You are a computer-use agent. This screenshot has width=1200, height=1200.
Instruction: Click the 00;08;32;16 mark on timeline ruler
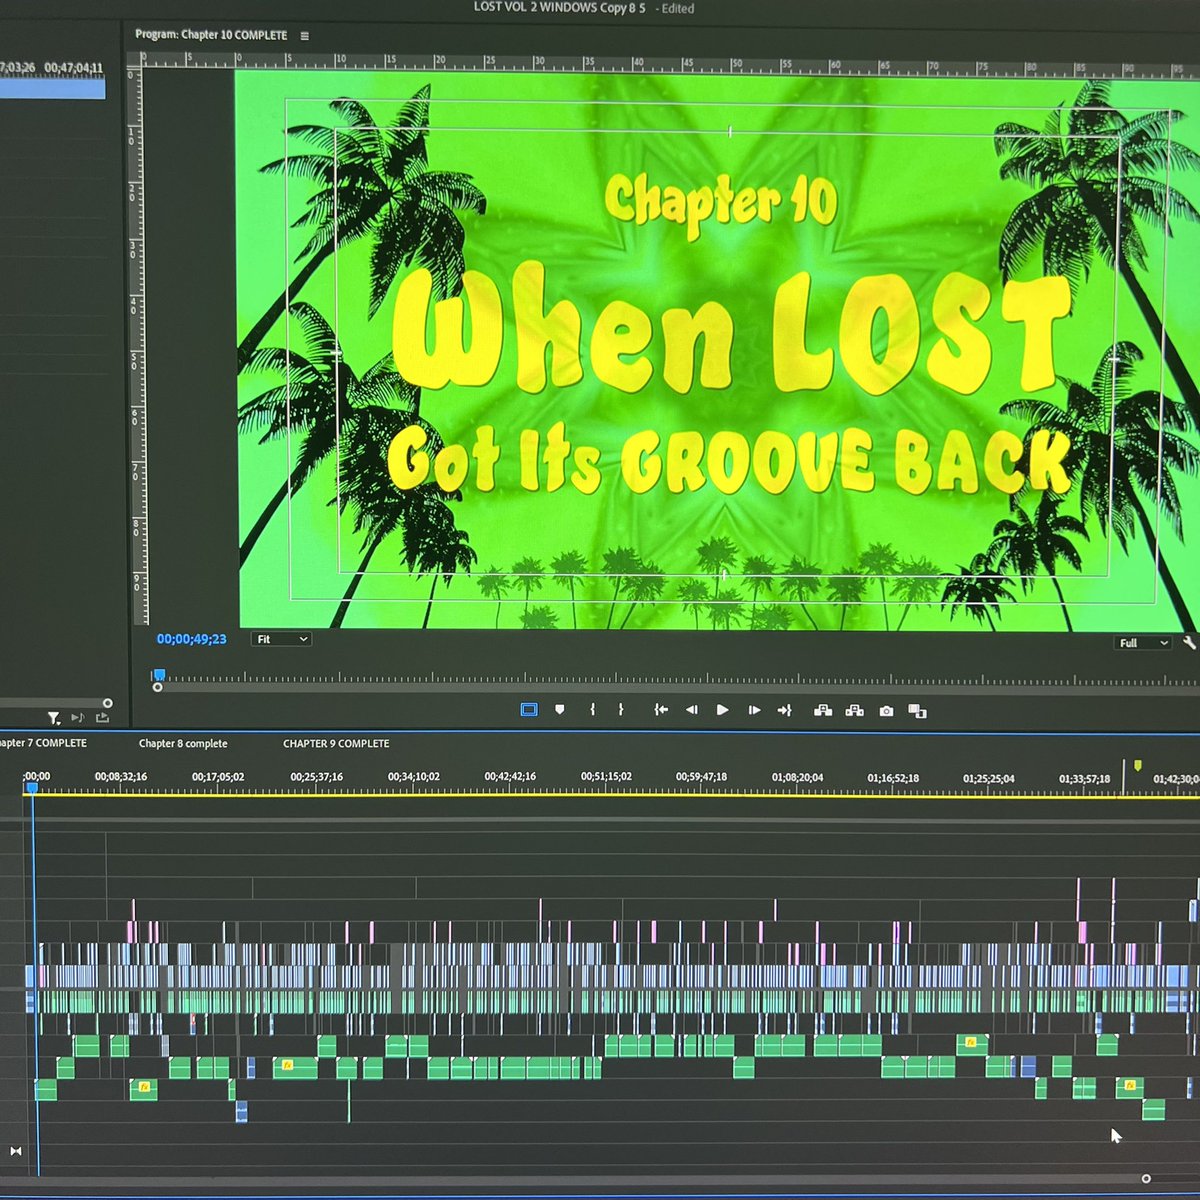[121, 777]
